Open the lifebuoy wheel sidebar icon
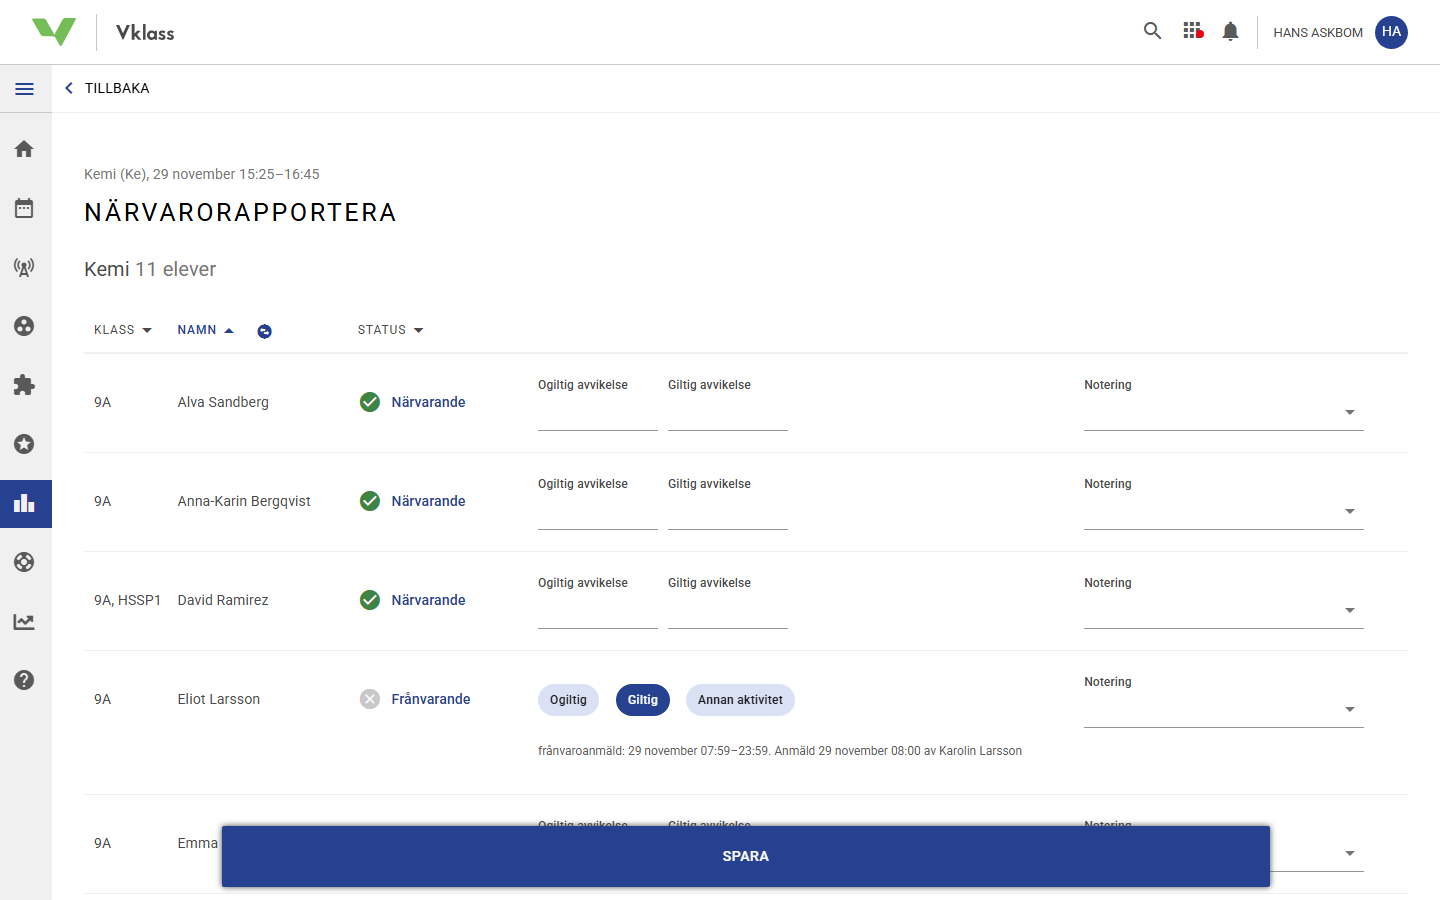This screenshot has height=900, width=1440. [25, 562]
